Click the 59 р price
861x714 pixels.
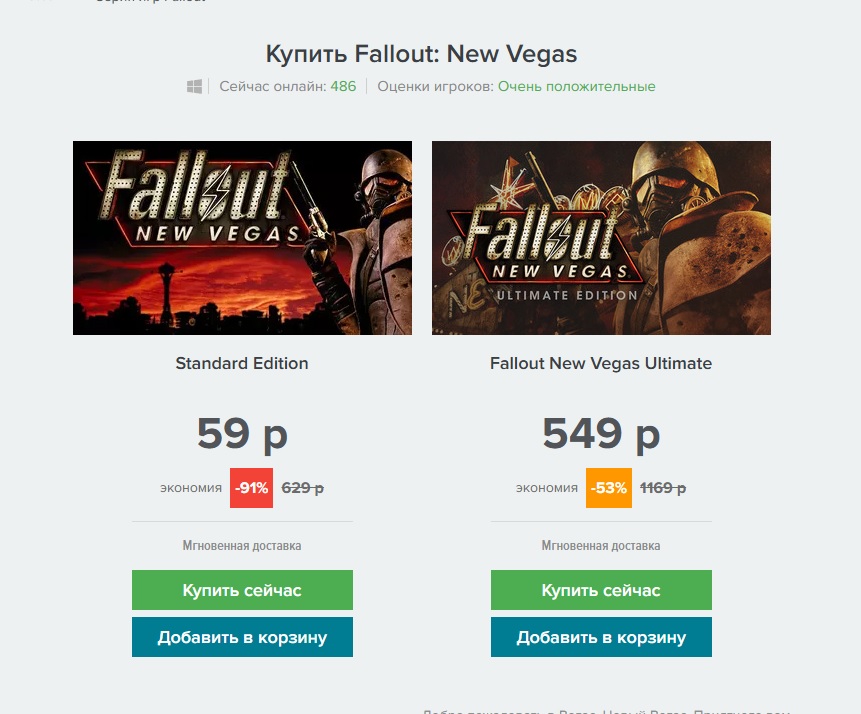pyautogui.click(x=242, y=434)
